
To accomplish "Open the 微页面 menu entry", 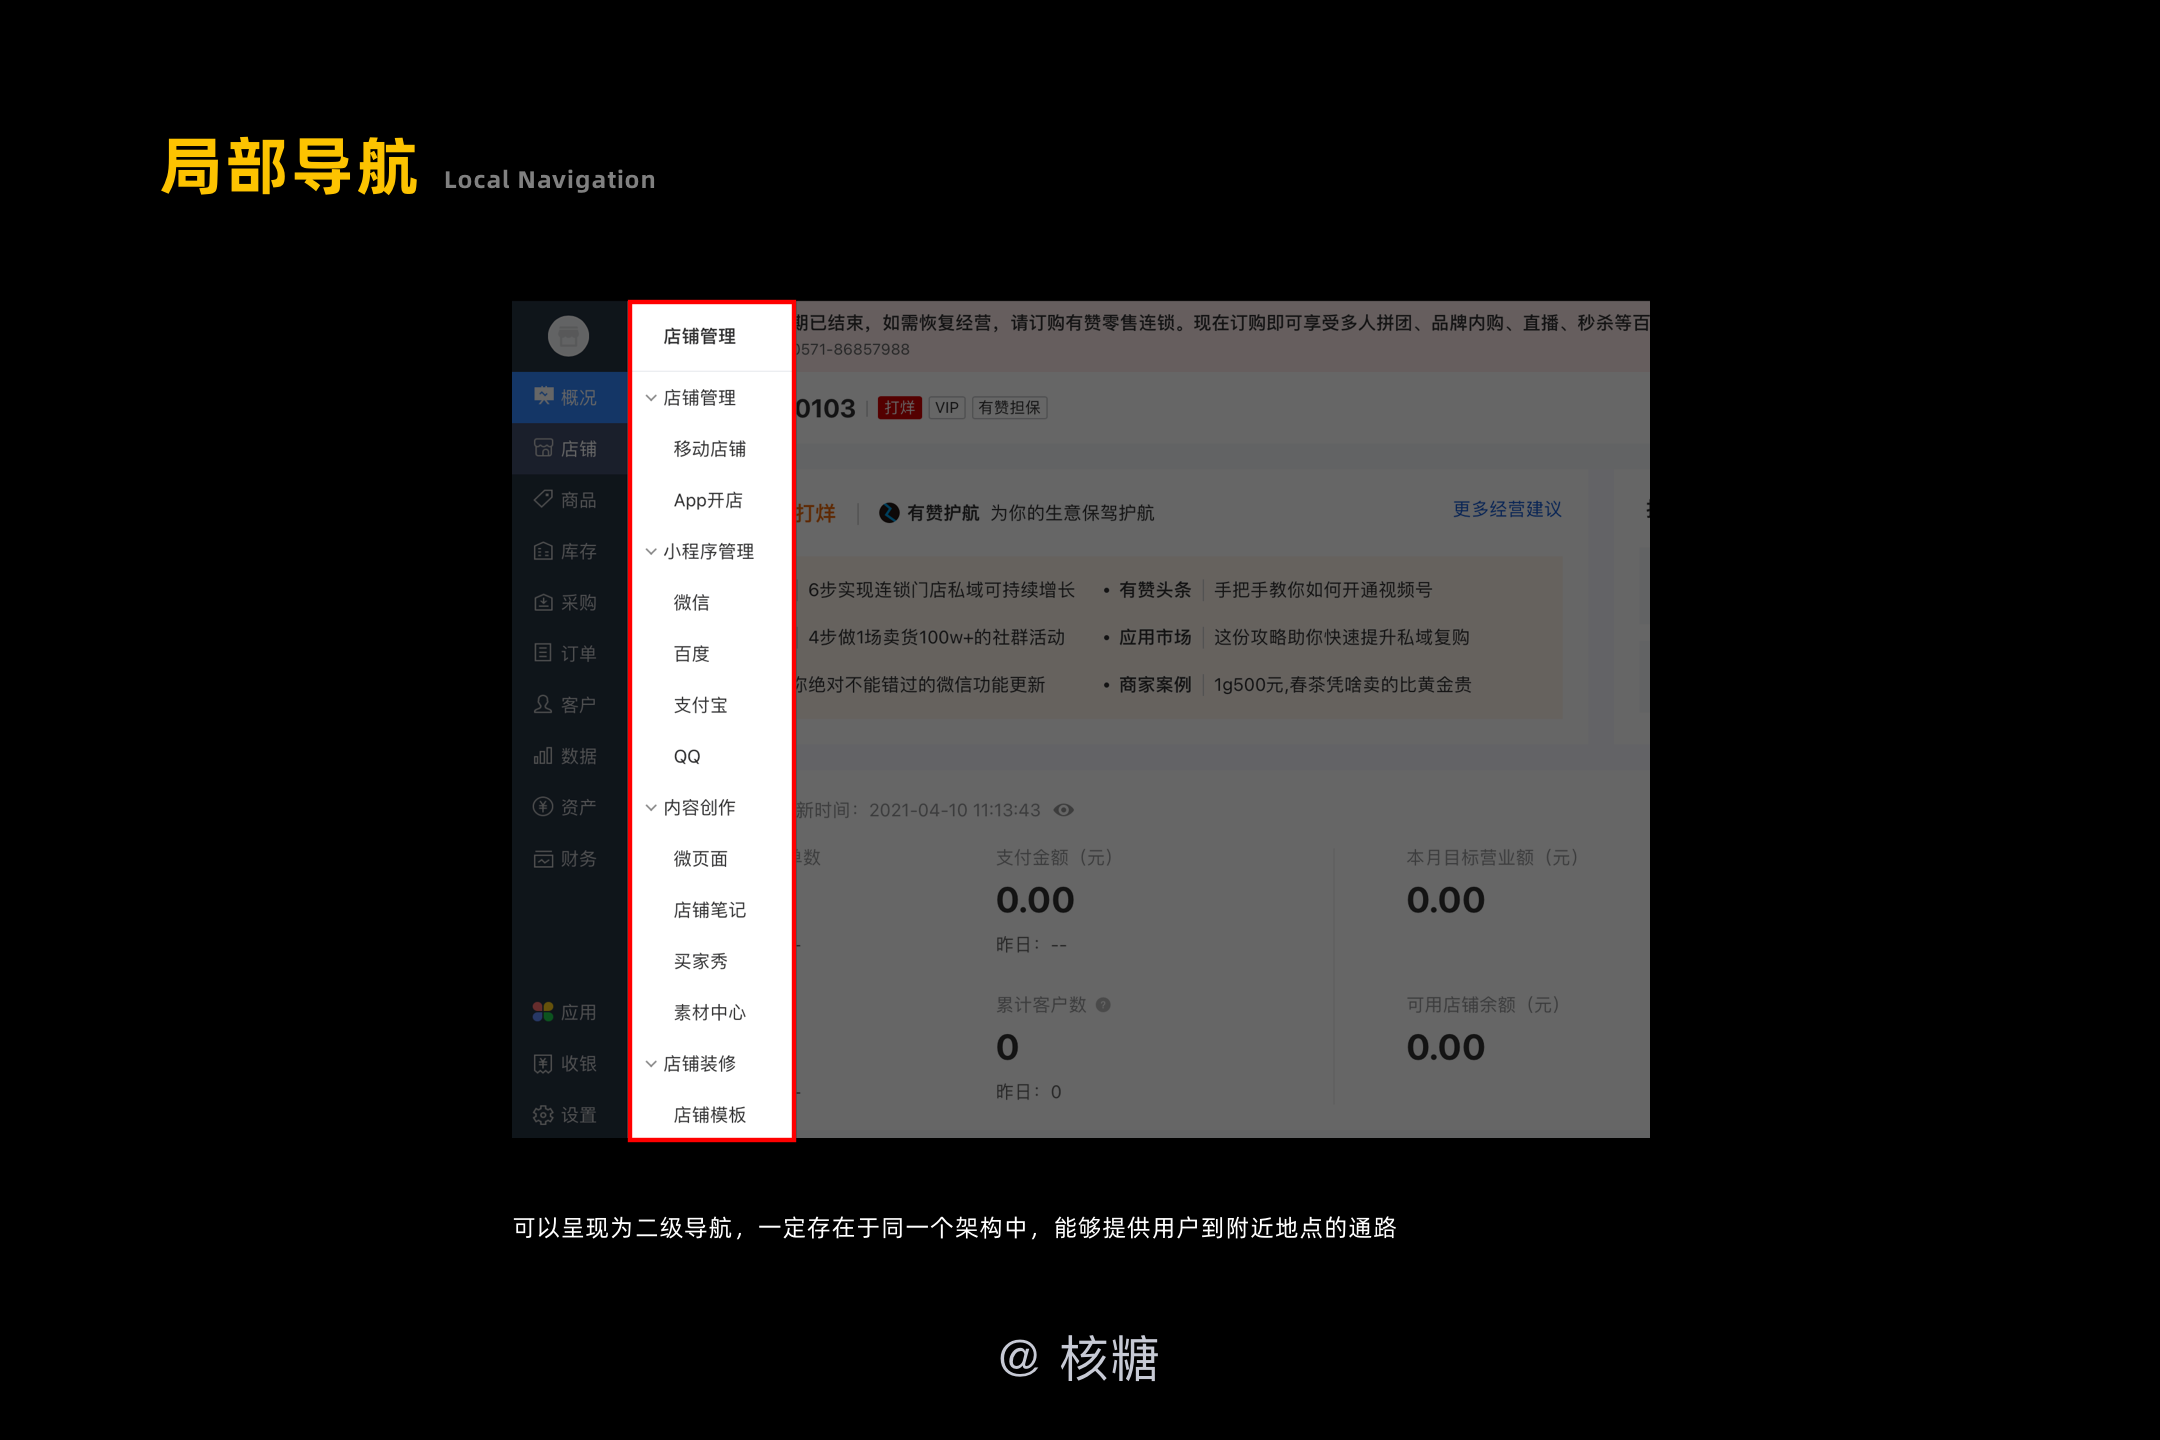I will click(700, 859).
